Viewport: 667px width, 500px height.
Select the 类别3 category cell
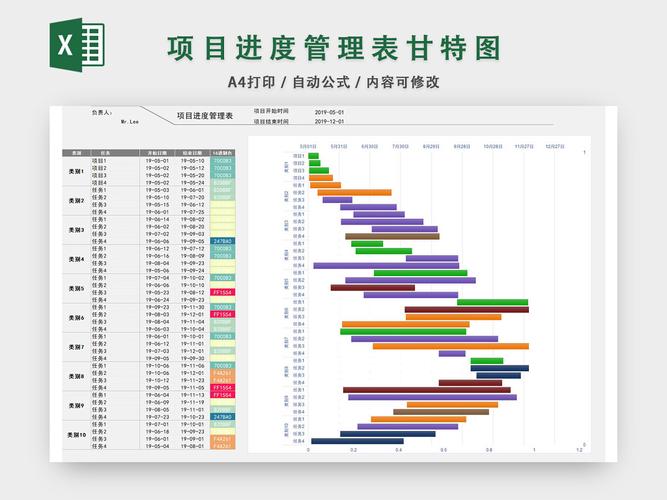77,230
